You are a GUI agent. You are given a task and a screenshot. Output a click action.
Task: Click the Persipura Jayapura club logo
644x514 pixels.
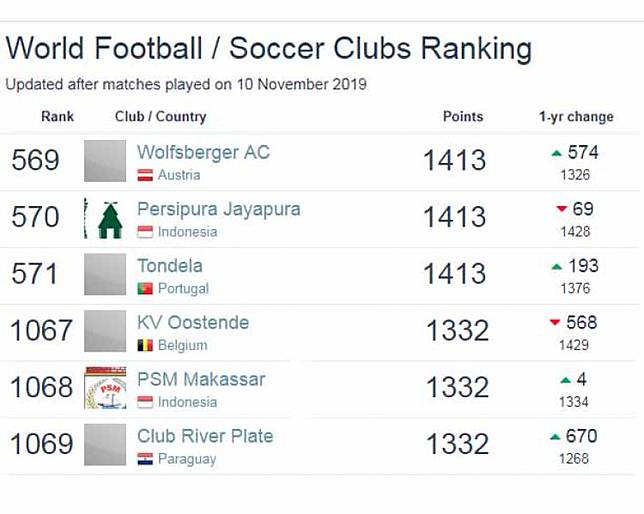105,218
